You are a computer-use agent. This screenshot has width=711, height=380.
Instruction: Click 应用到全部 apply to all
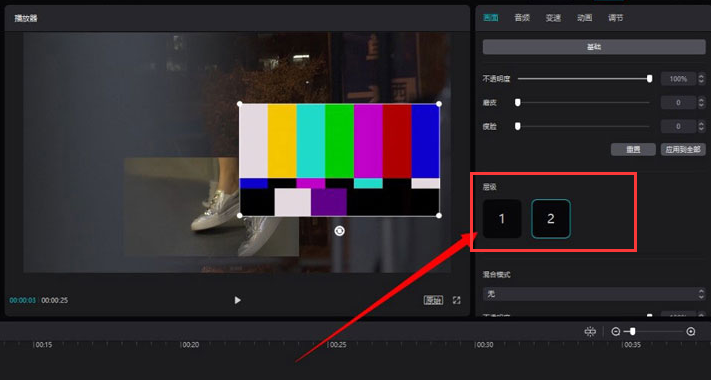pos(683,149)
